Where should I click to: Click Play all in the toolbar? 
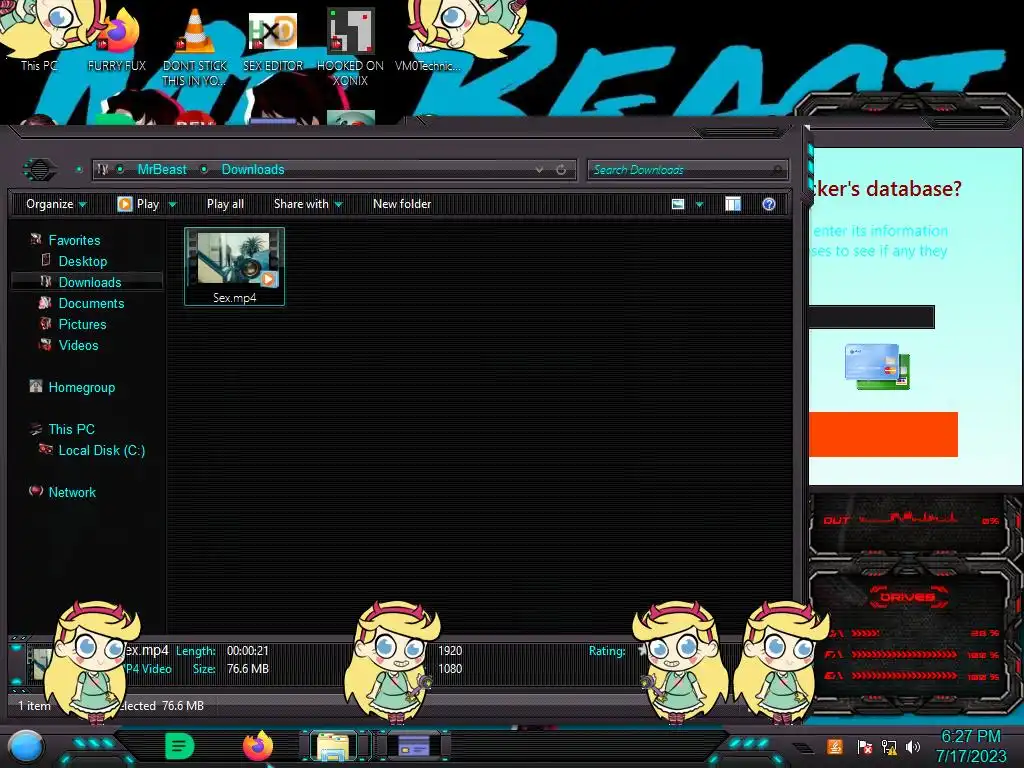click(x=225, y=204)
